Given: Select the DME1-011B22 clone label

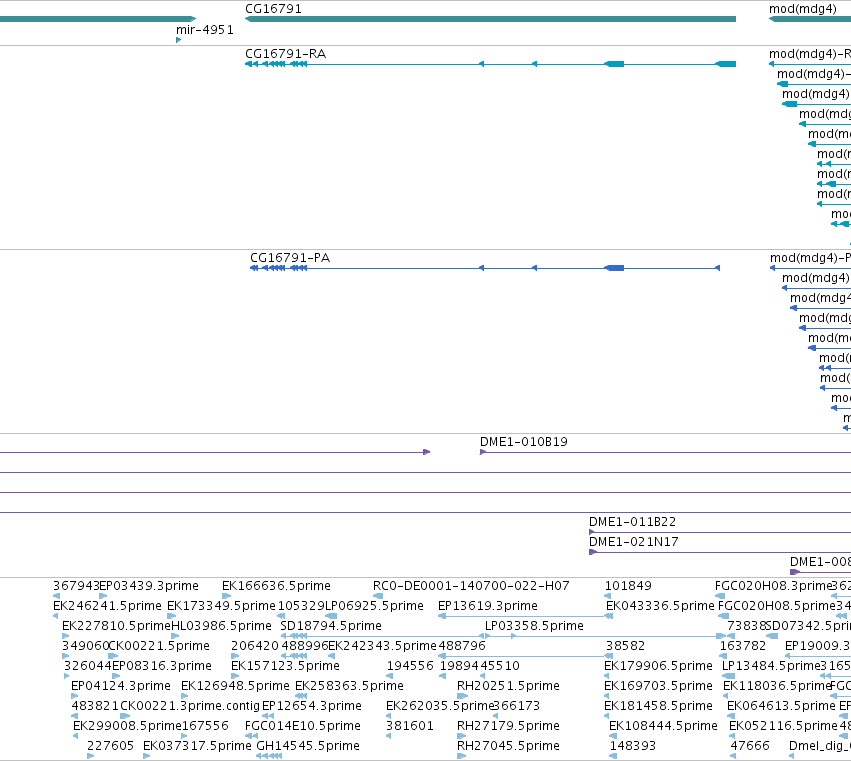Looking at the screenshot, I should [x=632, y=522].
